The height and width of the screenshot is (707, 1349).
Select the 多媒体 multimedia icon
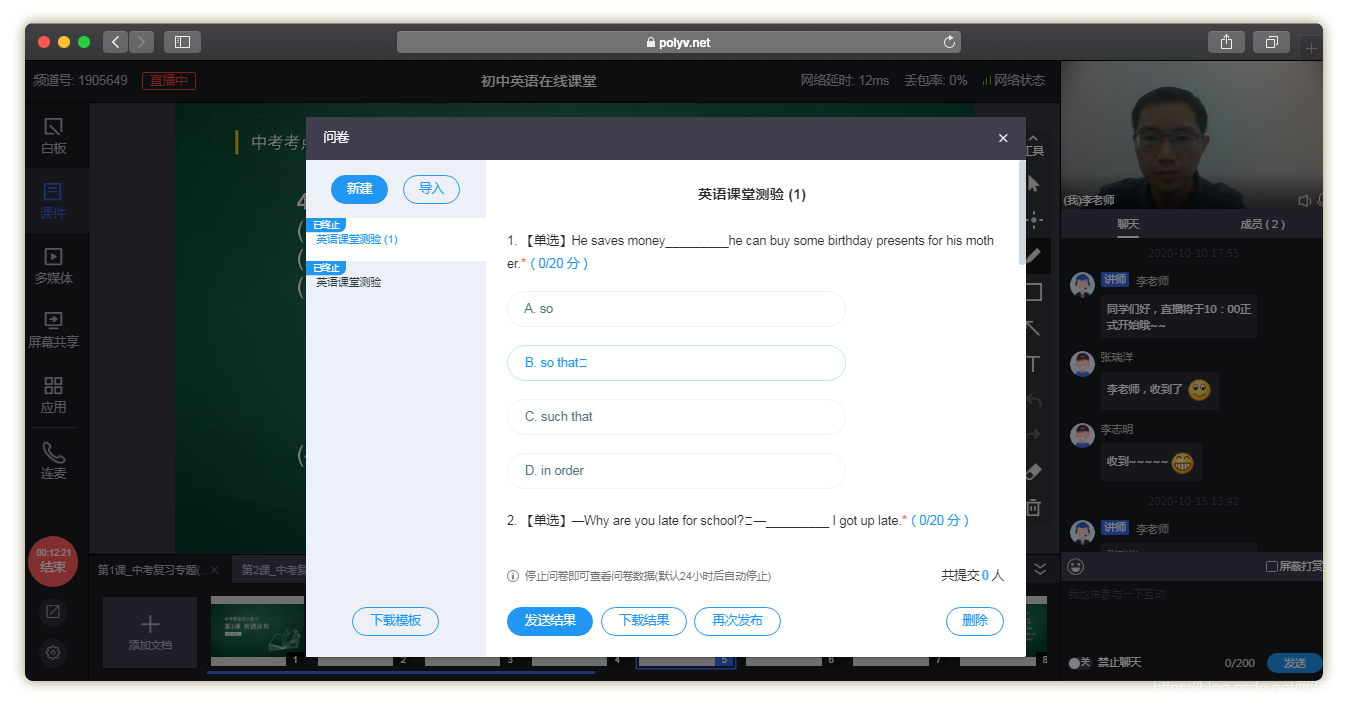[x=54, y=265]
